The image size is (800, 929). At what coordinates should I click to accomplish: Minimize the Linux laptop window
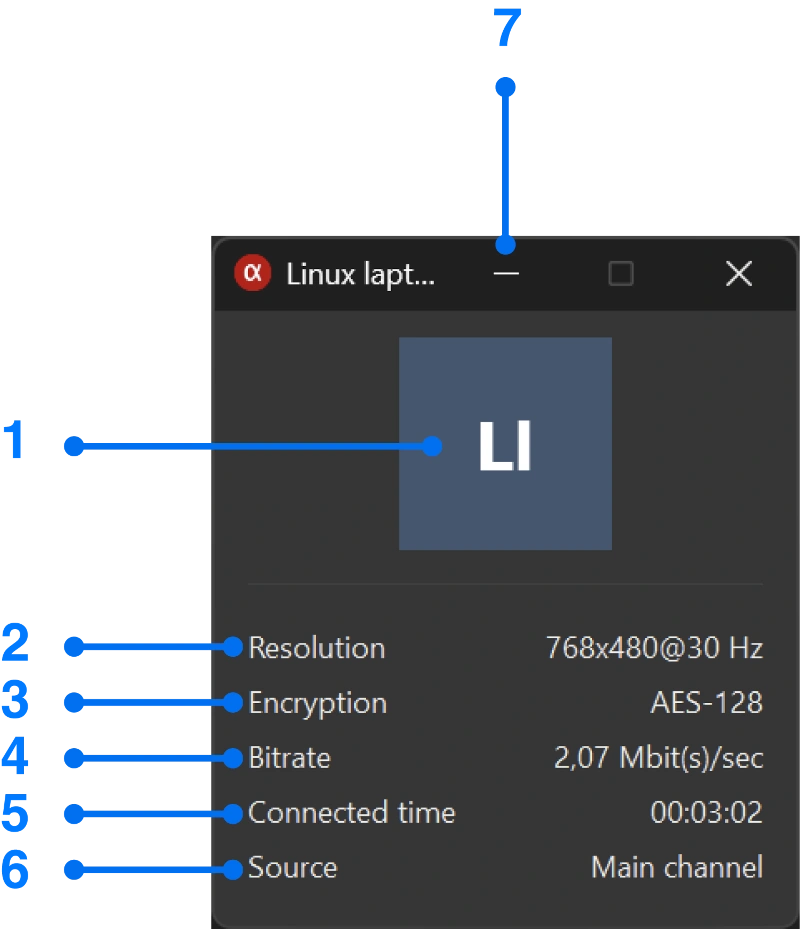click(x=506, y=273)
